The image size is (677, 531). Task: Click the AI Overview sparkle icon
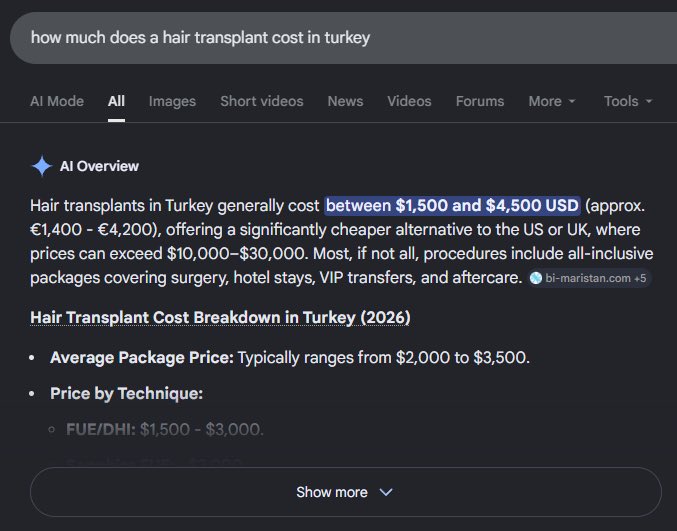coord(42,166)
